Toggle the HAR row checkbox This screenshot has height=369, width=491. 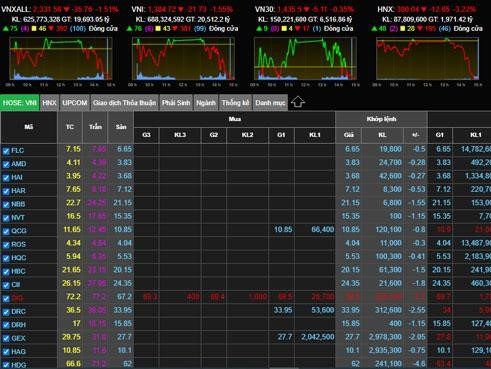click(x=6, y=191)
